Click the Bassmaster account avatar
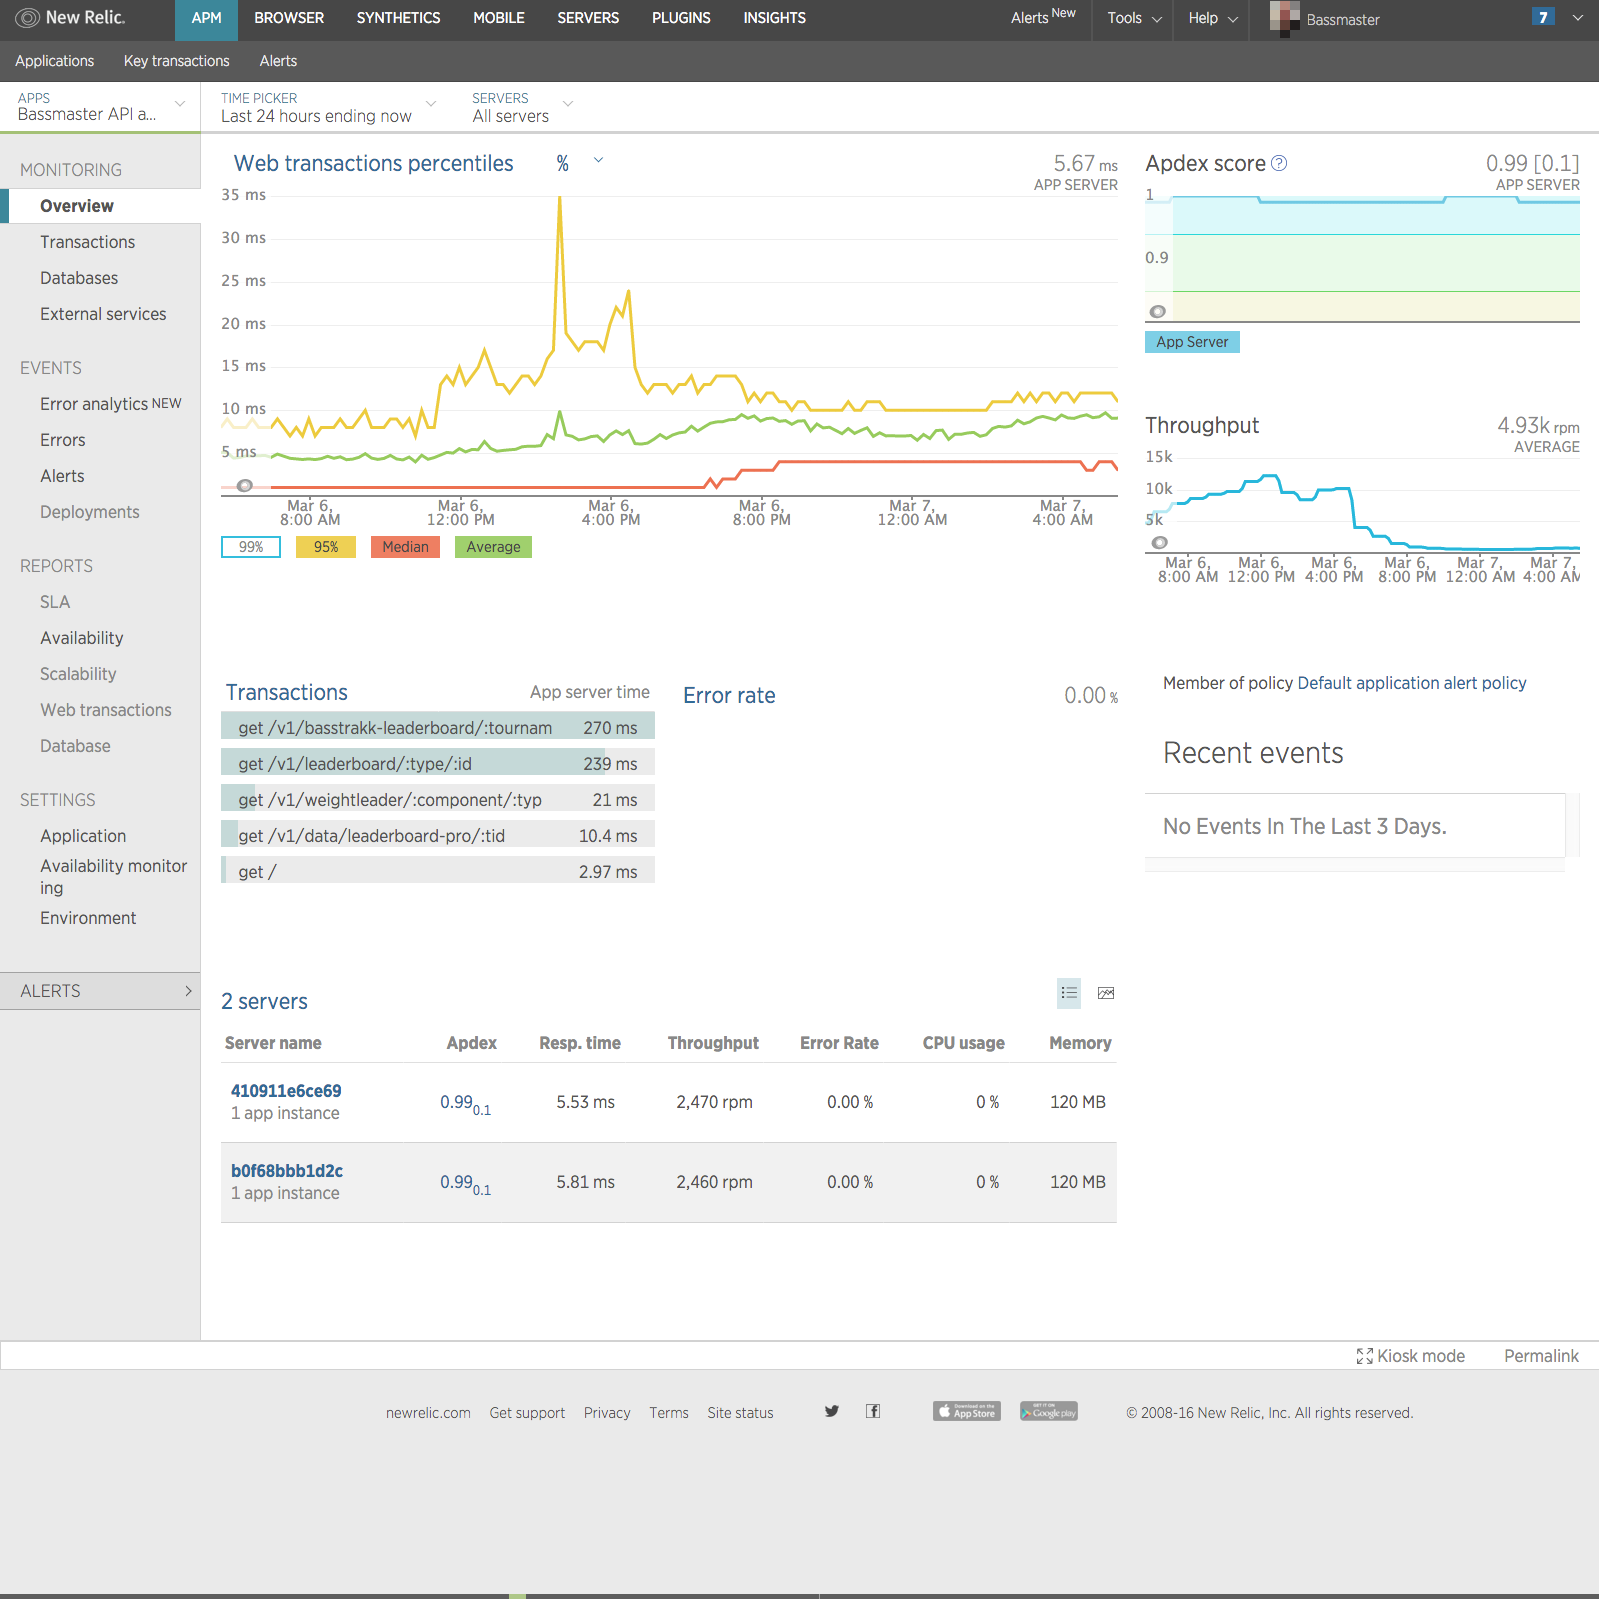The width and height of the screenshot is (1599, 1599). coord(1285,17)
